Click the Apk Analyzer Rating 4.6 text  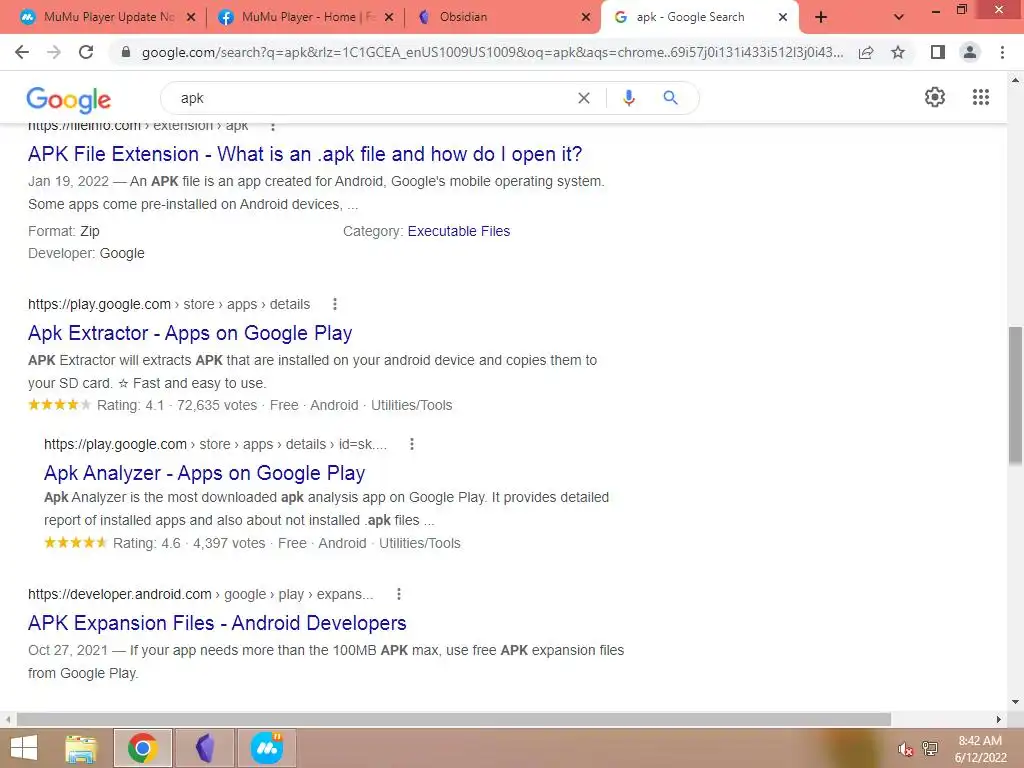coord(147,543)
